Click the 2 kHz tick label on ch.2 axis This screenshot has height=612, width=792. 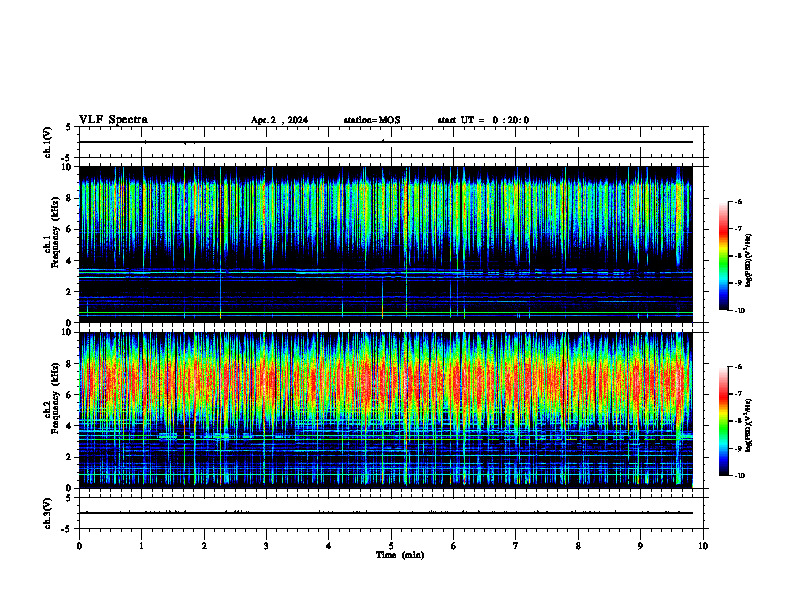[70, 457]
